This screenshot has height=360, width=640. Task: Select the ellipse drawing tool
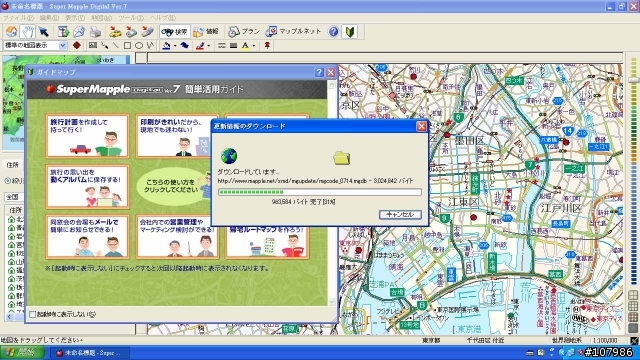pyautogui.click(x=139, y=45)
